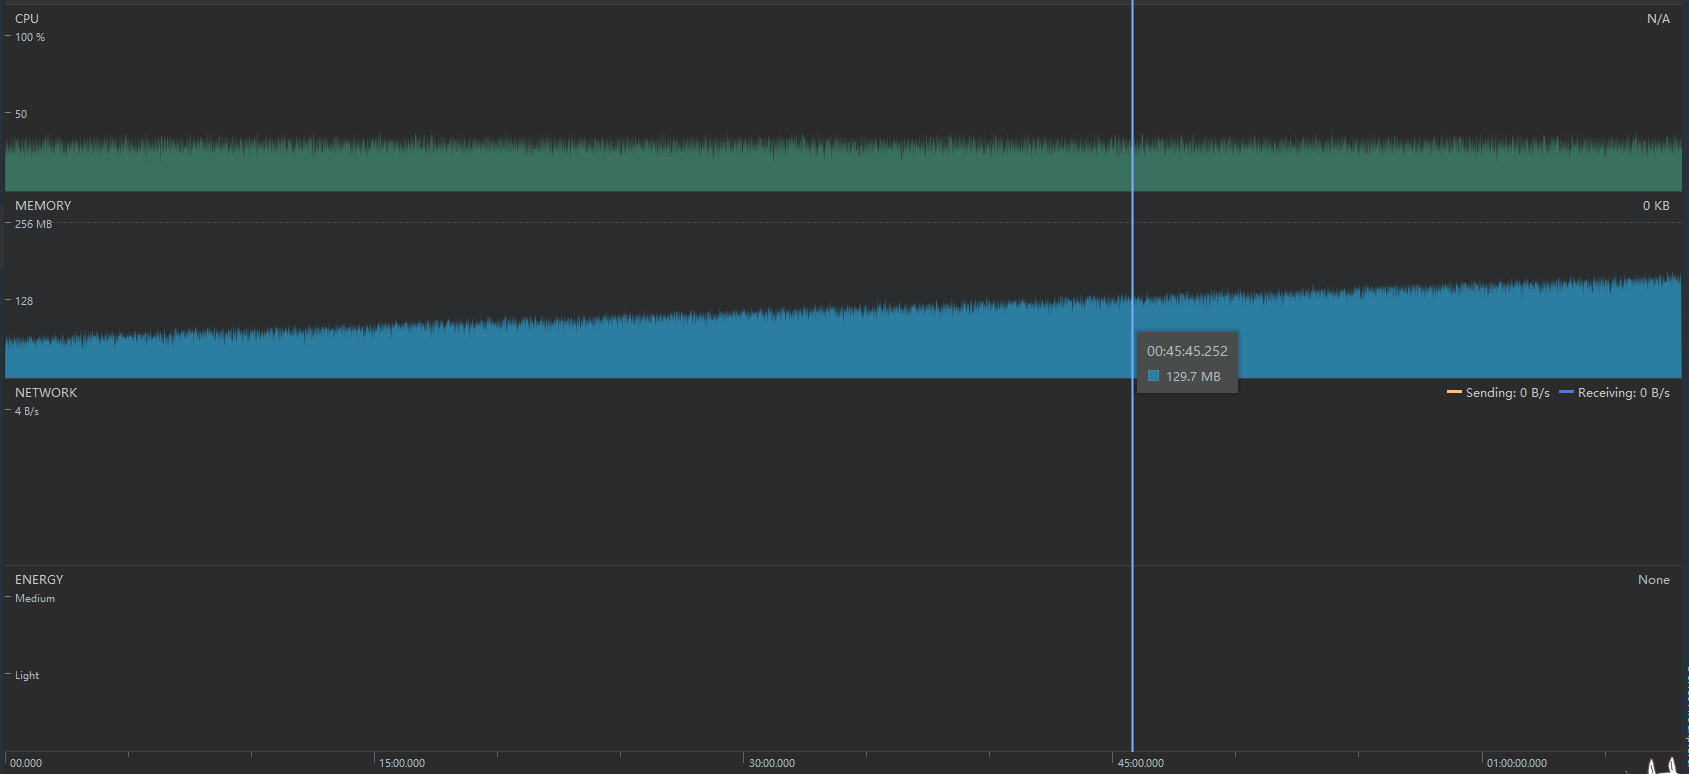Click the Light energy axis label
This screenshot has width=1689, height=774.
(27, 675)
